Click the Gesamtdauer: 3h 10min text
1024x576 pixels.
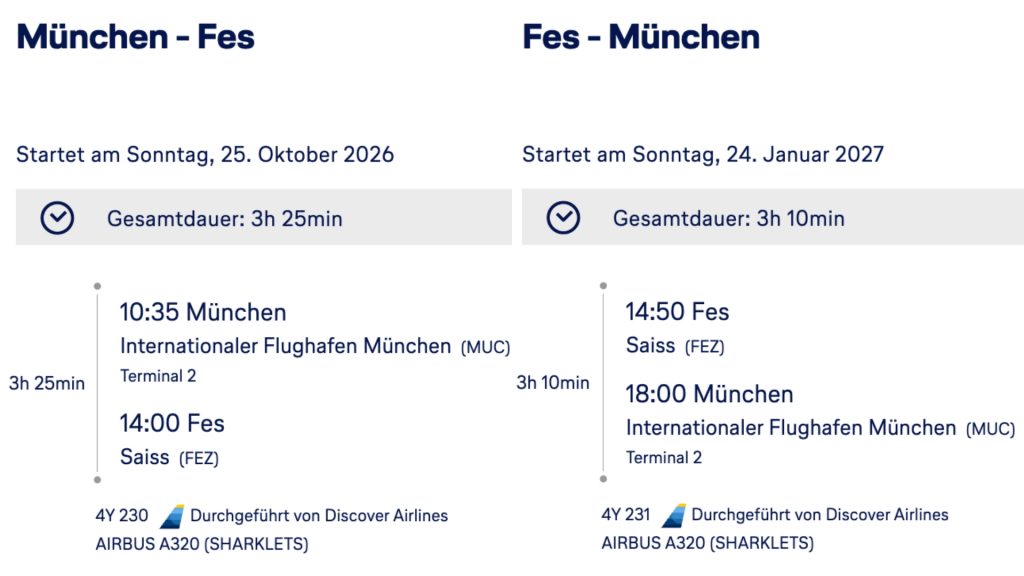tap(728, 219)
